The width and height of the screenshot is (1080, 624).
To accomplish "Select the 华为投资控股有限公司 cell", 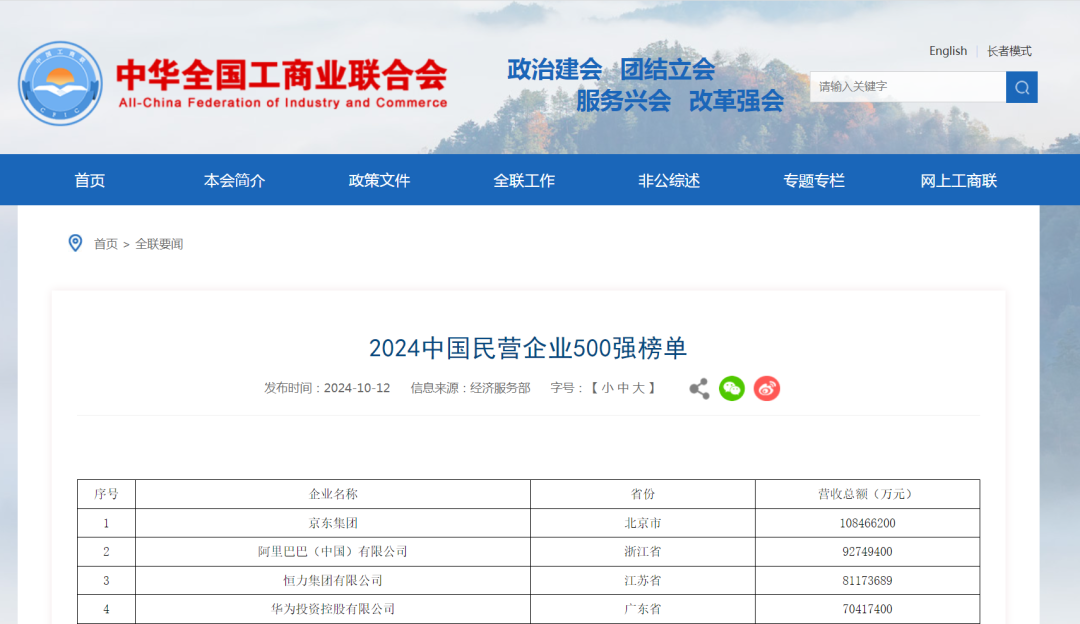I will click(x=333, y=609).
